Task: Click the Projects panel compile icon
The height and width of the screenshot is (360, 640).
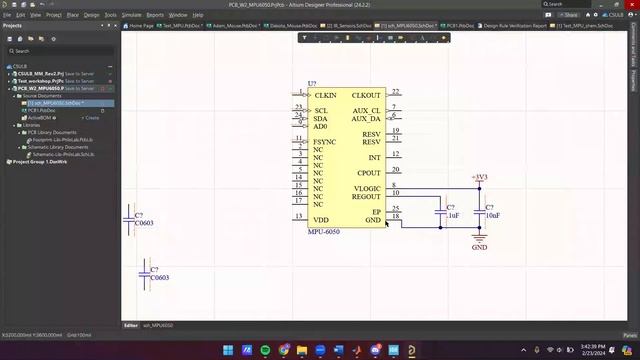Action: pyautogui.click(x=20, y=39)
